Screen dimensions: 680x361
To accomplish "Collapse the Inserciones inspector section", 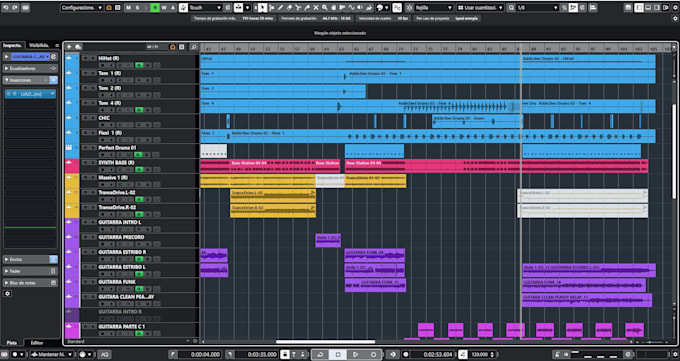I will (x=30, y=80).
